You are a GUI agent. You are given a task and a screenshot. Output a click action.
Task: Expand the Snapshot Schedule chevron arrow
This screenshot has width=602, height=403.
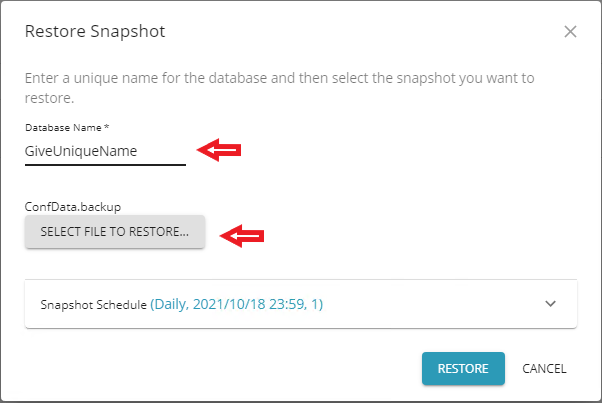(550, 304)
